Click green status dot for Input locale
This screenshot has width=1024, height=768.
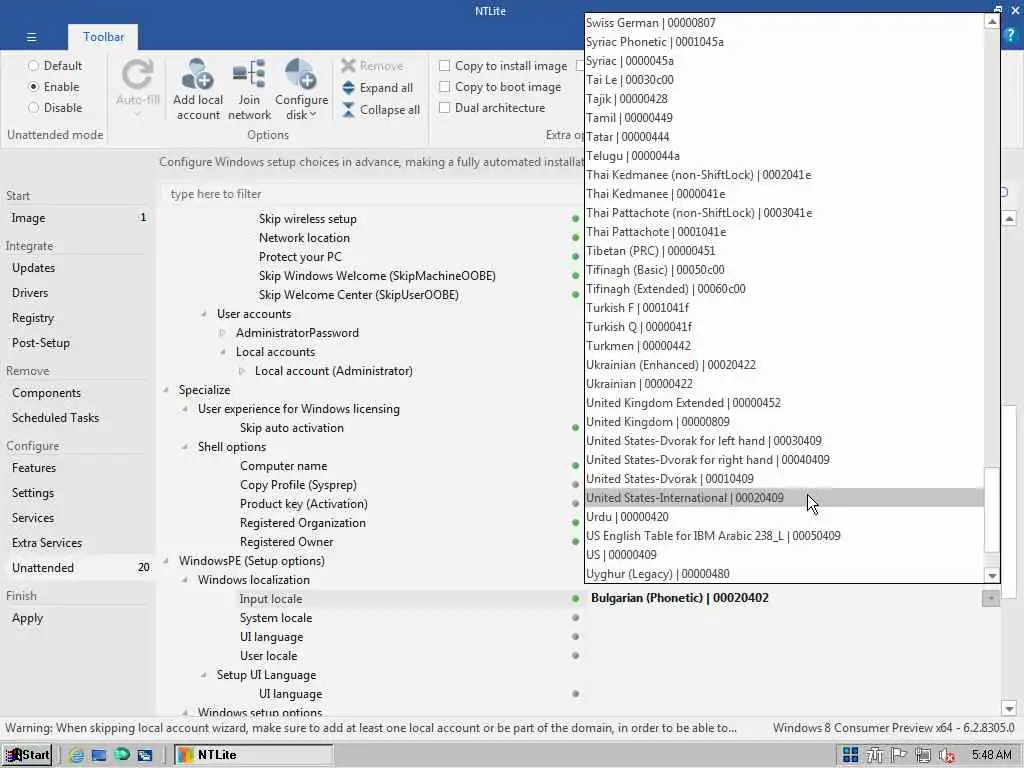(575, 599)
